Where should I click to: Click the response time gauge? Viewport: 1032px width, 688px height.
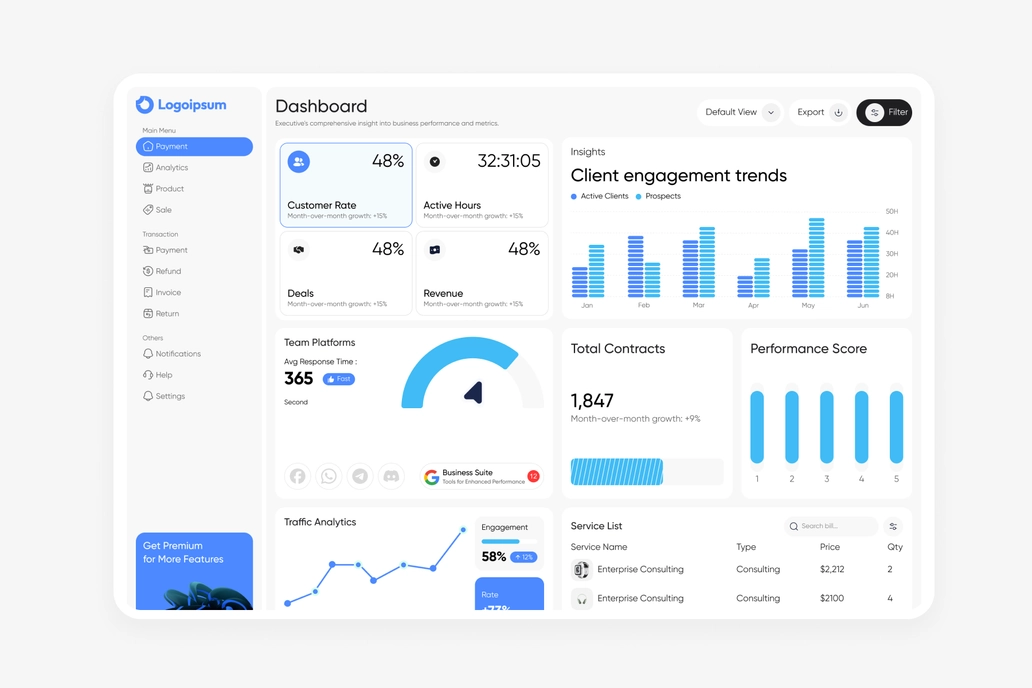473,373
